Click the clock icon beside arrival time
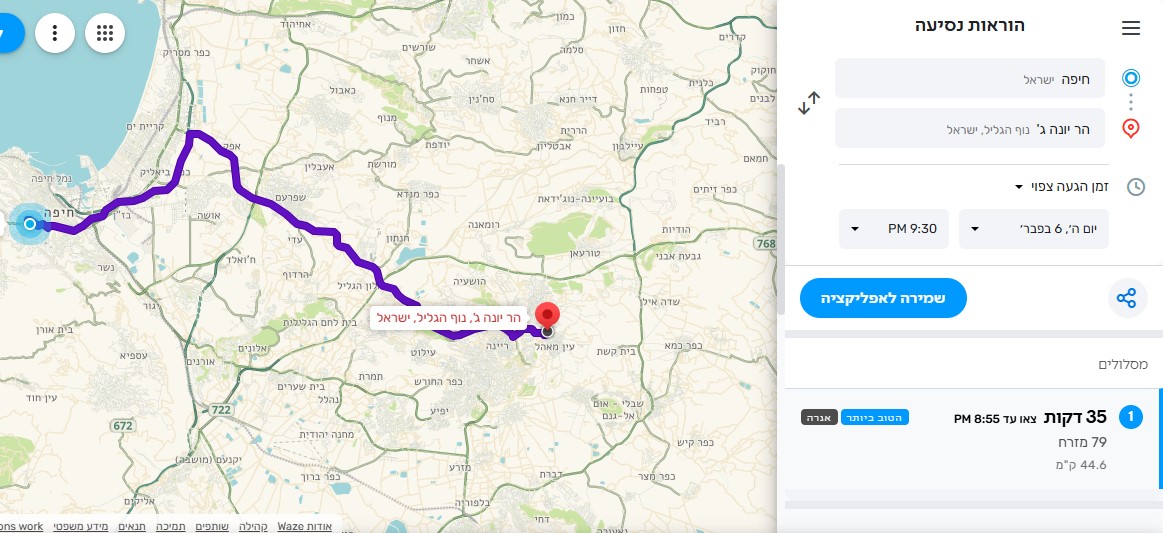Image resolution: width=1163 pixels, height=533 pixels. point(1136,187)
